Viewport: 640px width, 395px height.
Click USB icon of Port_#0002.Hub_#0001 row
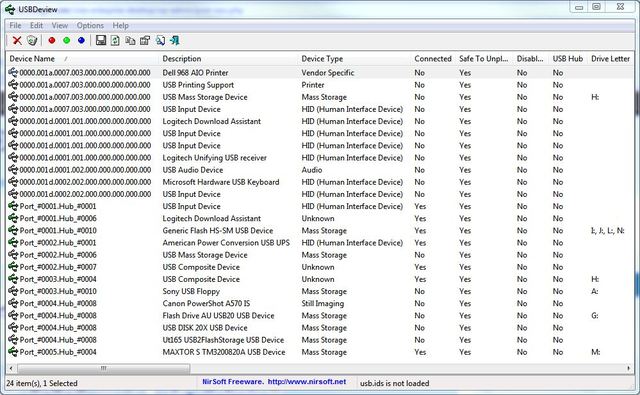[13, 243]
